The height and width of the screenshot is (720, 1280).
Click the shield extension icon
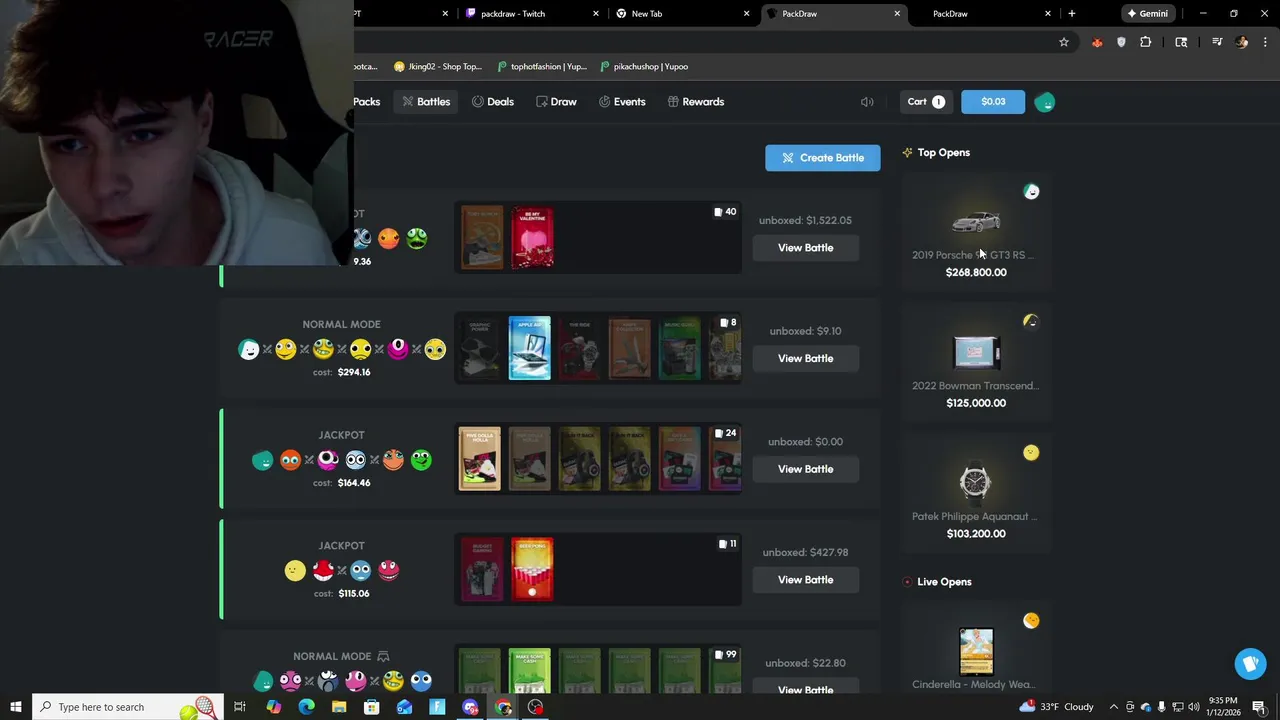(x=1121, y=42)
